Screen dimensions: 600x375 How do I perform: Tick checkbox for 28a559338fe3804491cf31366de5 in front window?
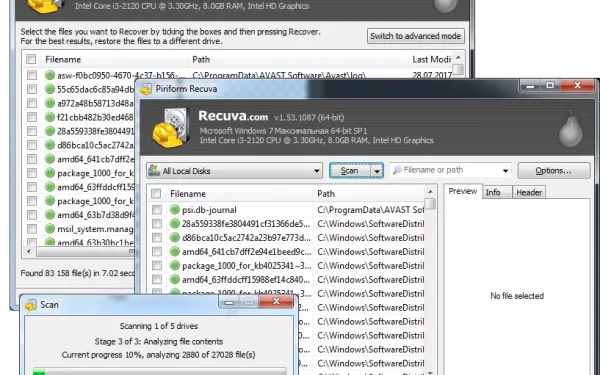point(157,223)
